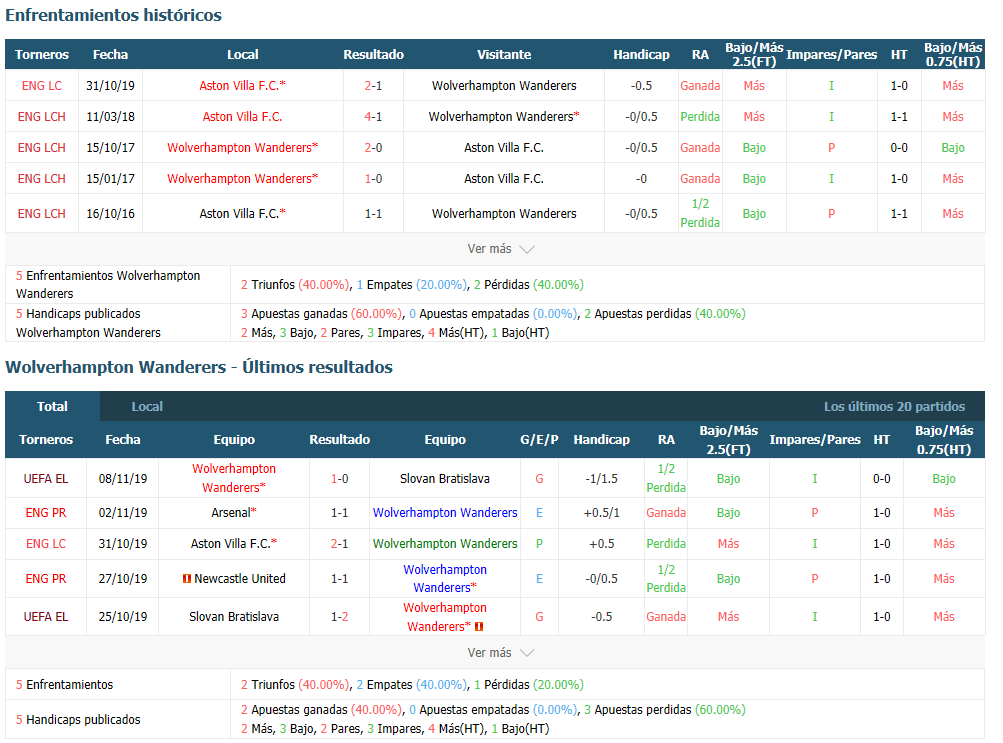
Task: Open Slovan Bratislava in the 25/10/19 row
Action: (234, 617)
